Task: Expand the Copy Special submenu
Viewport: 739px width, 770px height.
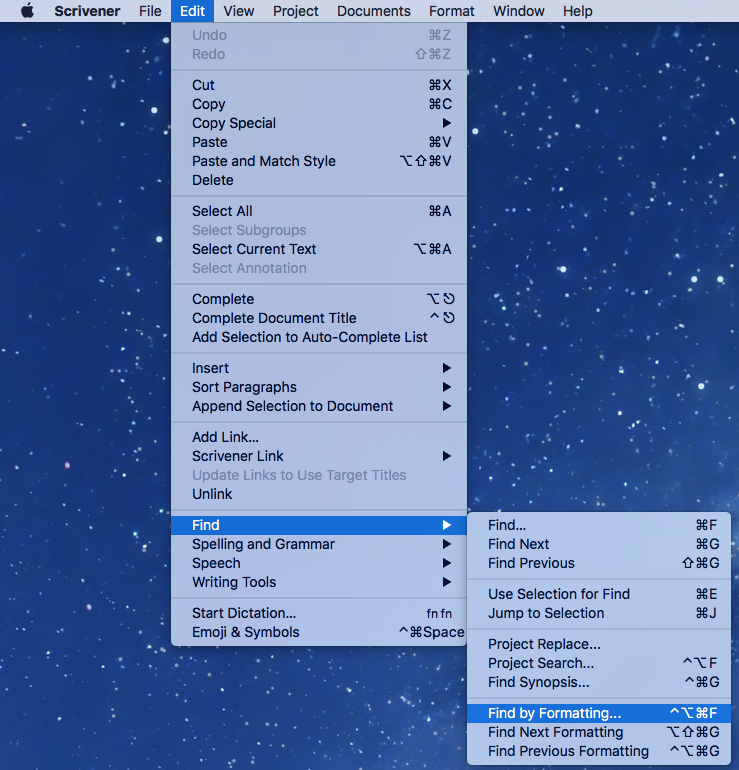Action: (x=319, y=123)
